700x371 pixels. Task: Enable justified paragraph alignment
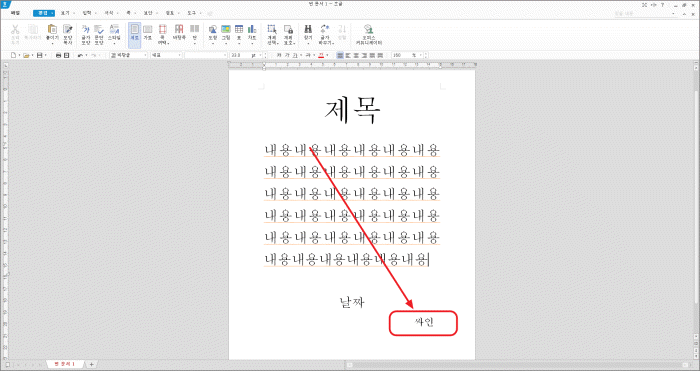340,55
